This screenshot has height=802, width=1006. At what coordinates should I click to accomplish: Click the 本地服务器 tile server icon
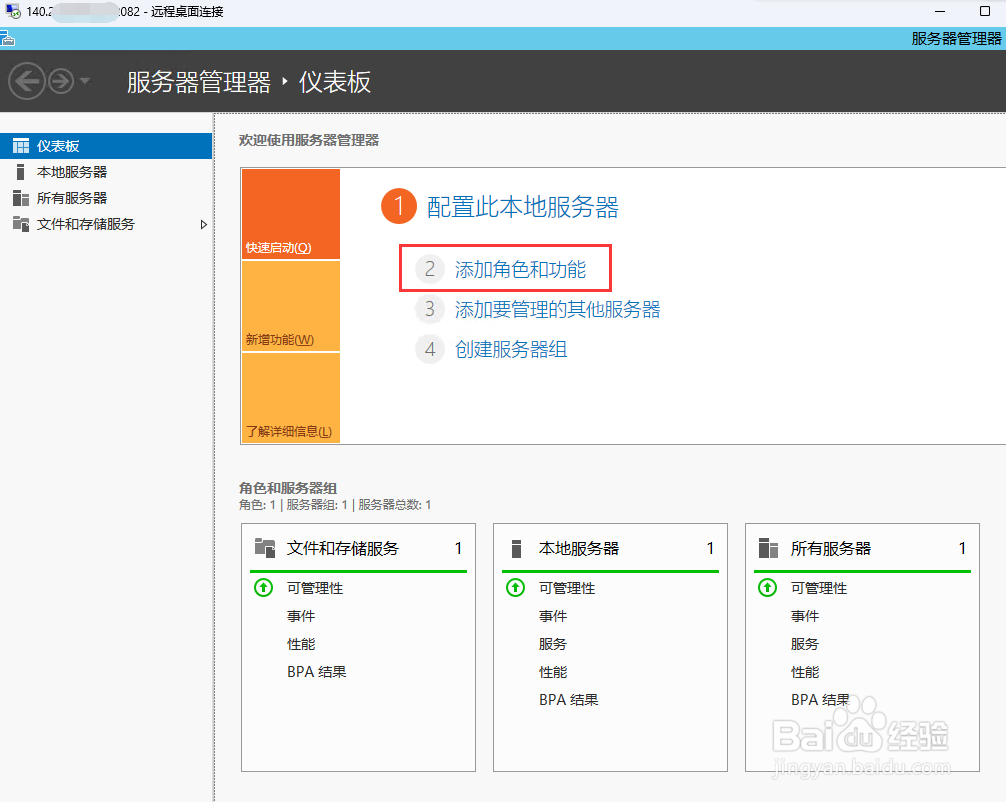click(x=517, y=547)
